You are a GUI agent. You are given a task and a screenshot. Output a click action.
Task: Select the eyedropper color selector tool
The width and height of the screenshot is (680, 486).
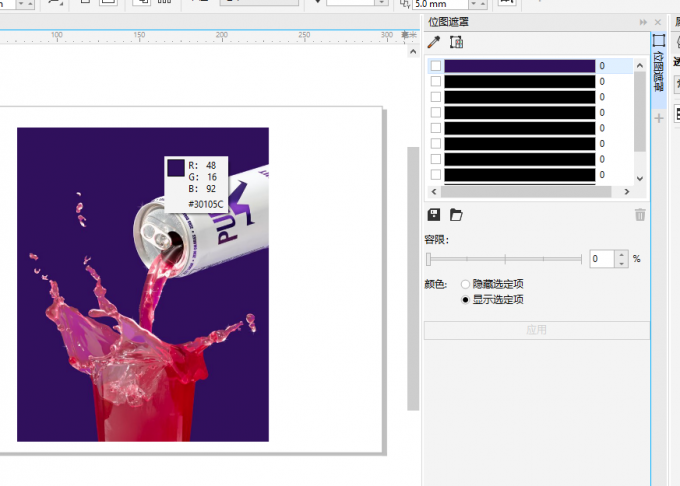click(x=434, y=42)
